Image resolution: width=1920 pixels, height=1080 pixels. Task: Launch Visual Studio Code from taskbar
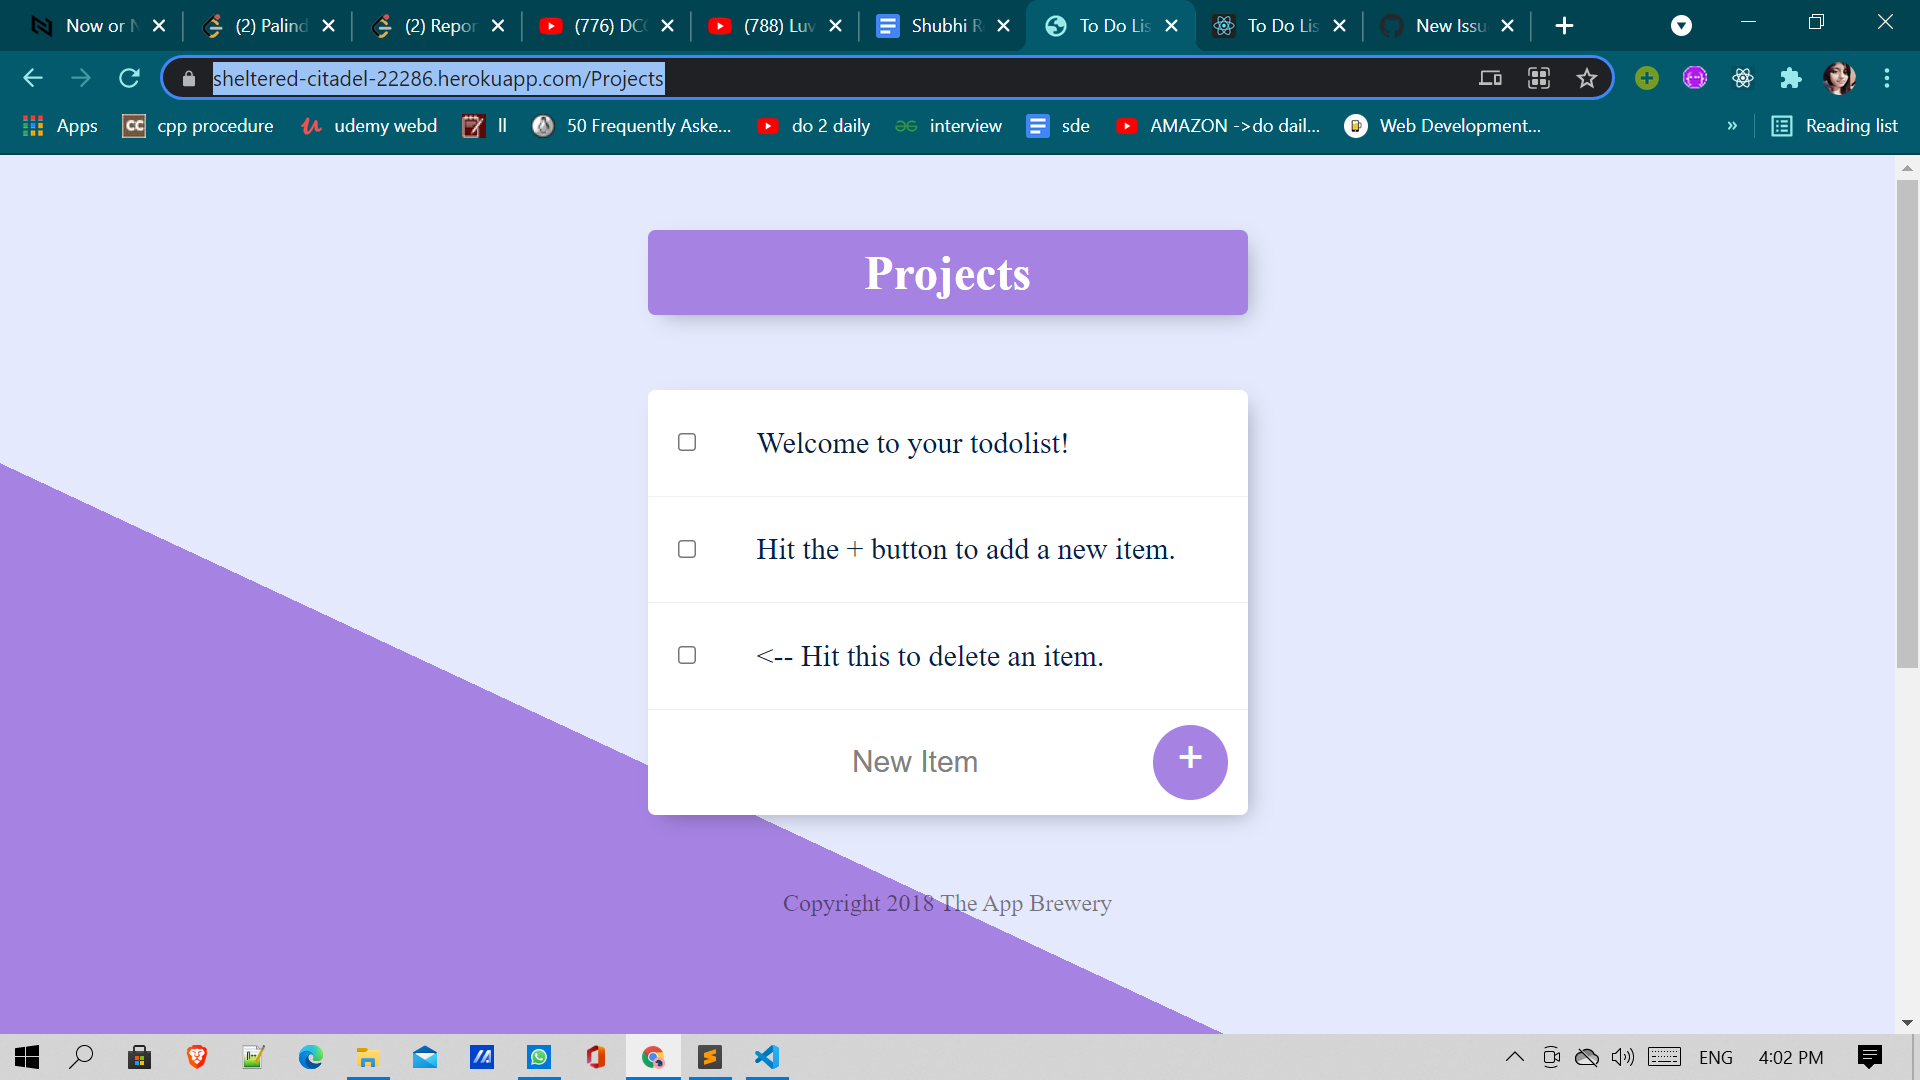pos(767,1057)
